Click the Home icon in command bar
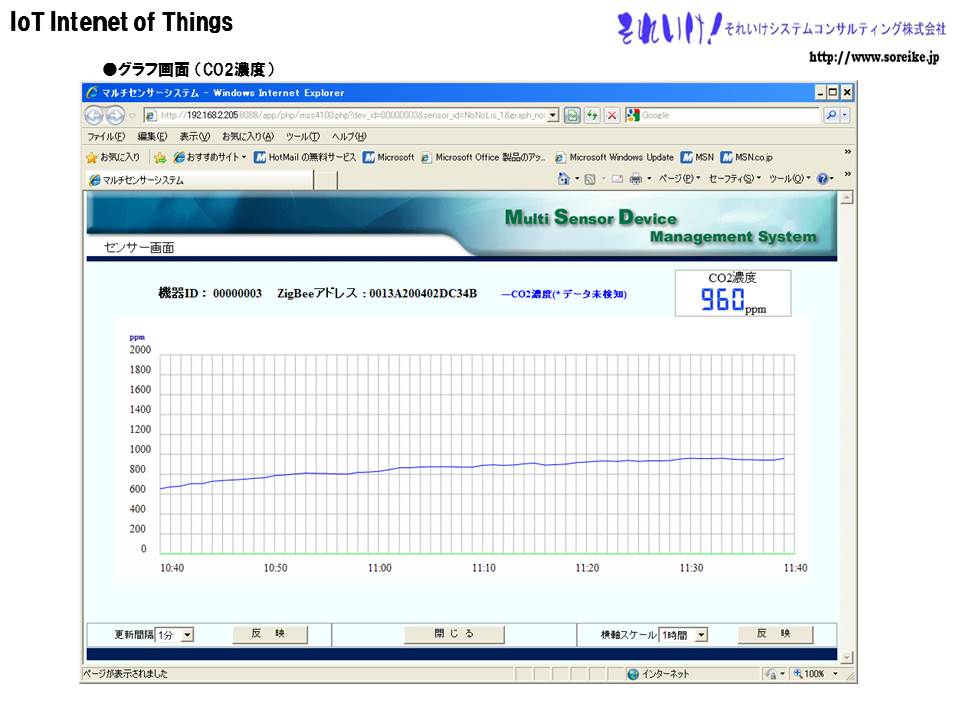Image resolution: width=960 pixels, height=720 pixels. pyautogui.click(x=563, y=179)
